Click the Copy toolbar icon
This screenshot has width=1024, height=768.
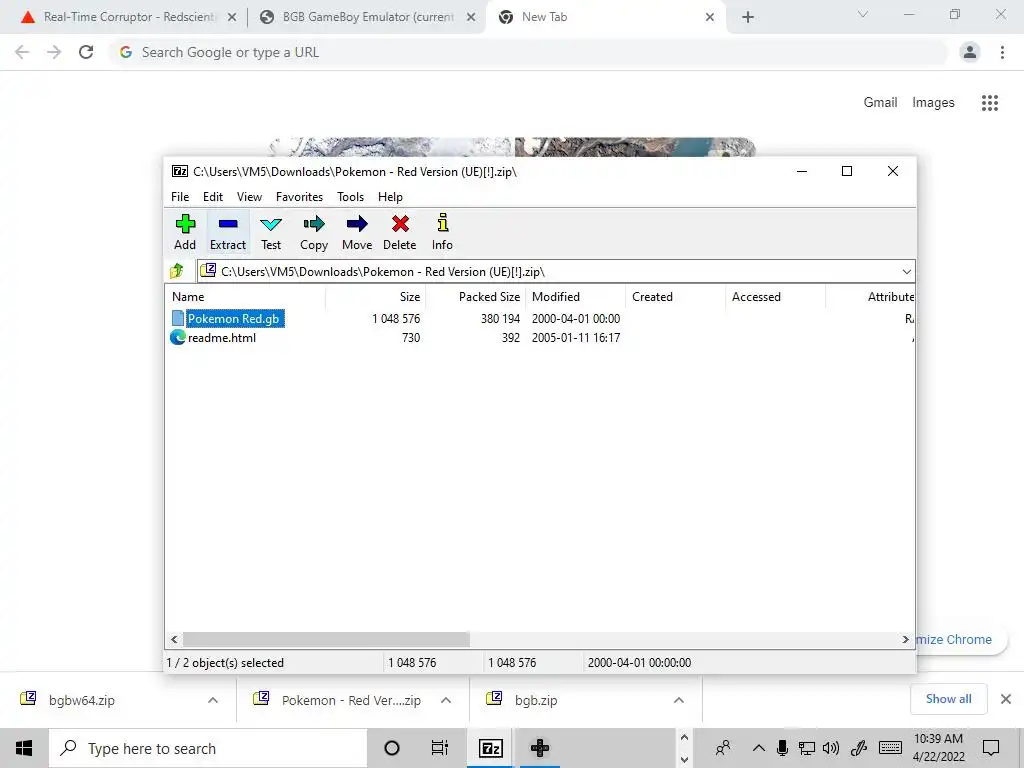[313, 232]
